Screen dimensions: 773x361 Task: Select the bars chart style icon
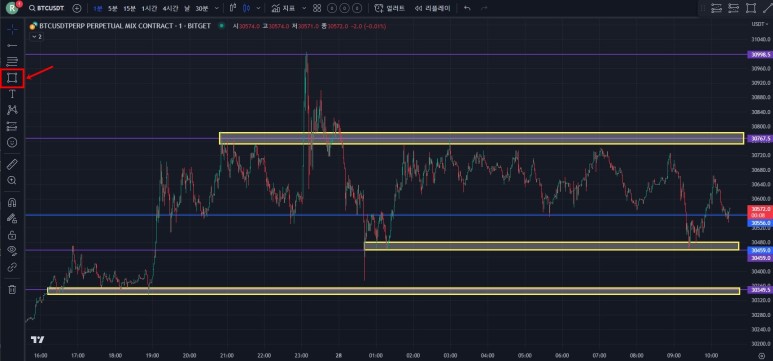[233, 8]
